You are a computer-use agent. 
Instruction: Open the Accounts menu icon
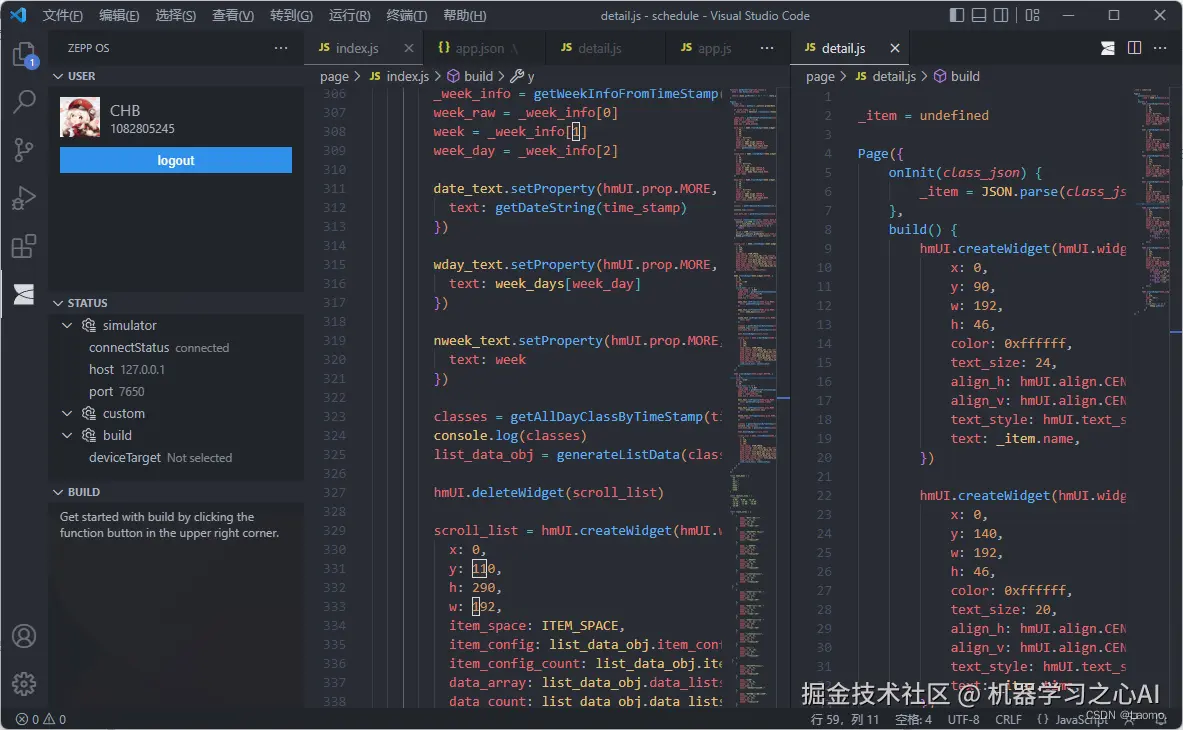point(24,636)
